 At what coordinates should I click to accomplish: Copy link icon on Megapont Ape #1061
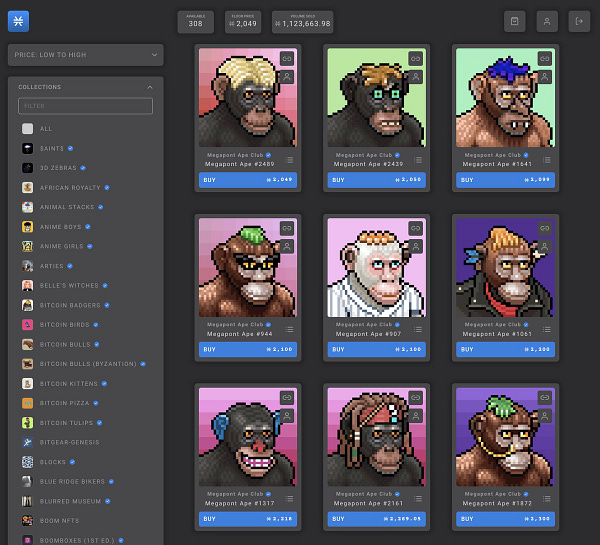[545, 228]
